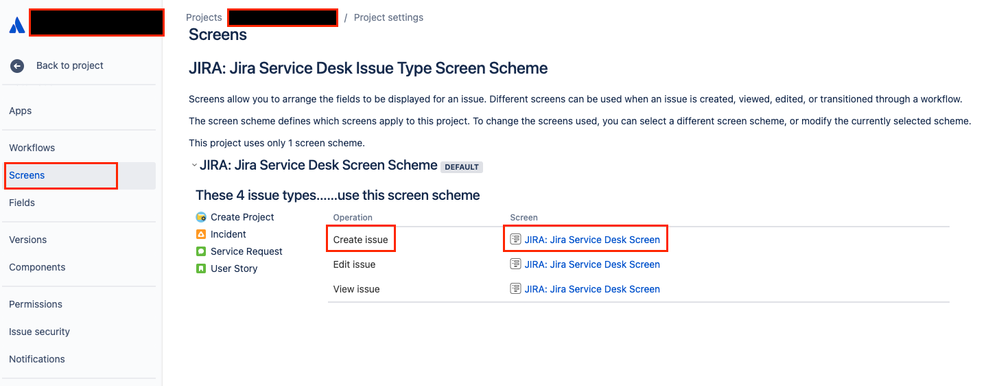Click 'This project uses only 1 screen scheme' text

tap(277, 143)
